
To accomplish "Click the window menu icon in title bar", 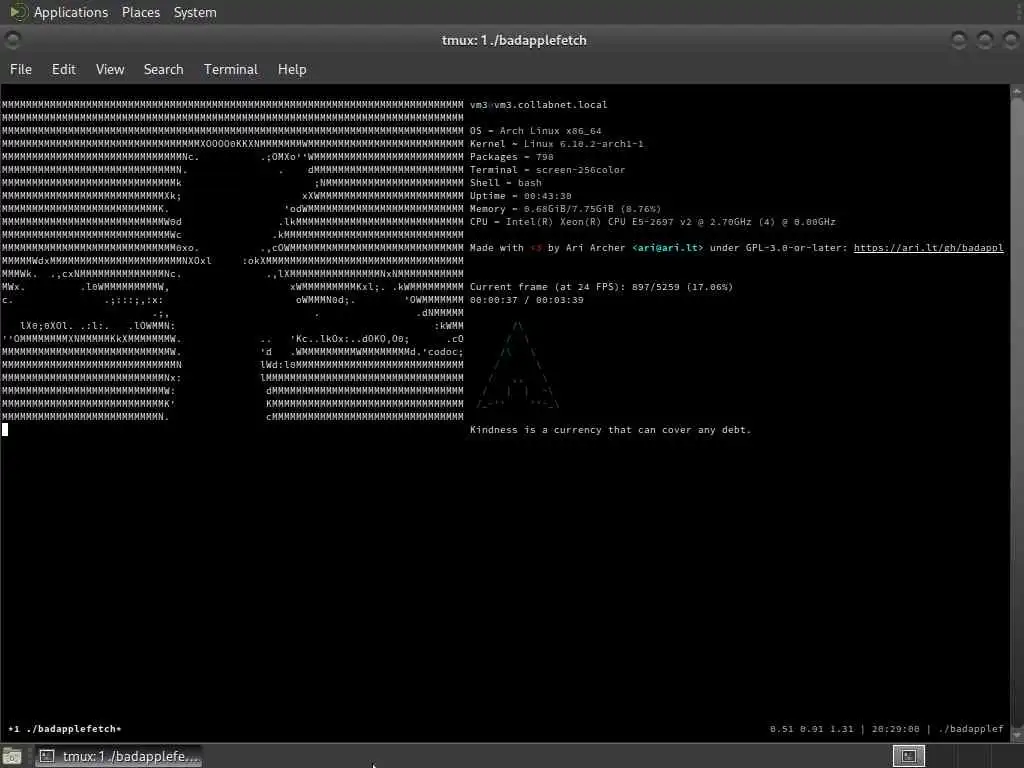I will coord(12,40).
